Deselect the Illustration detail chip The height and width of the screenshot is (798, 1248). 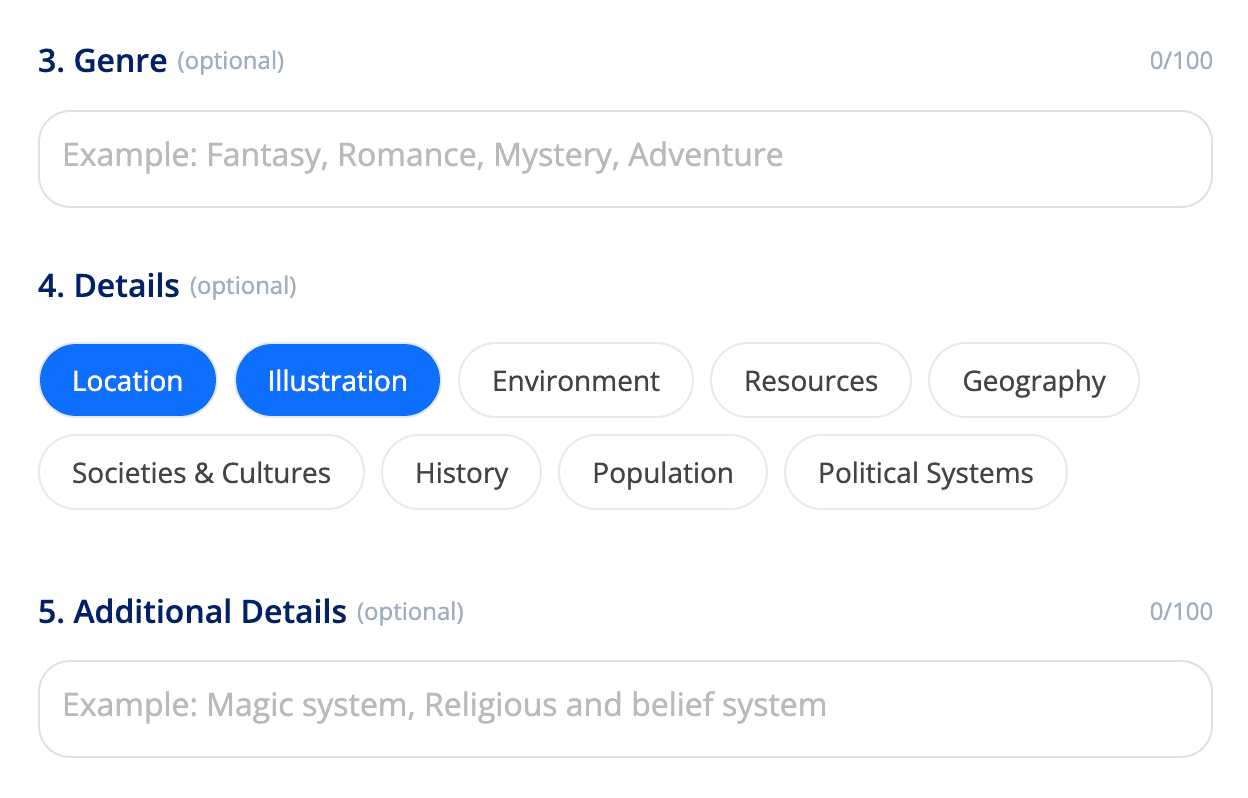338,380
